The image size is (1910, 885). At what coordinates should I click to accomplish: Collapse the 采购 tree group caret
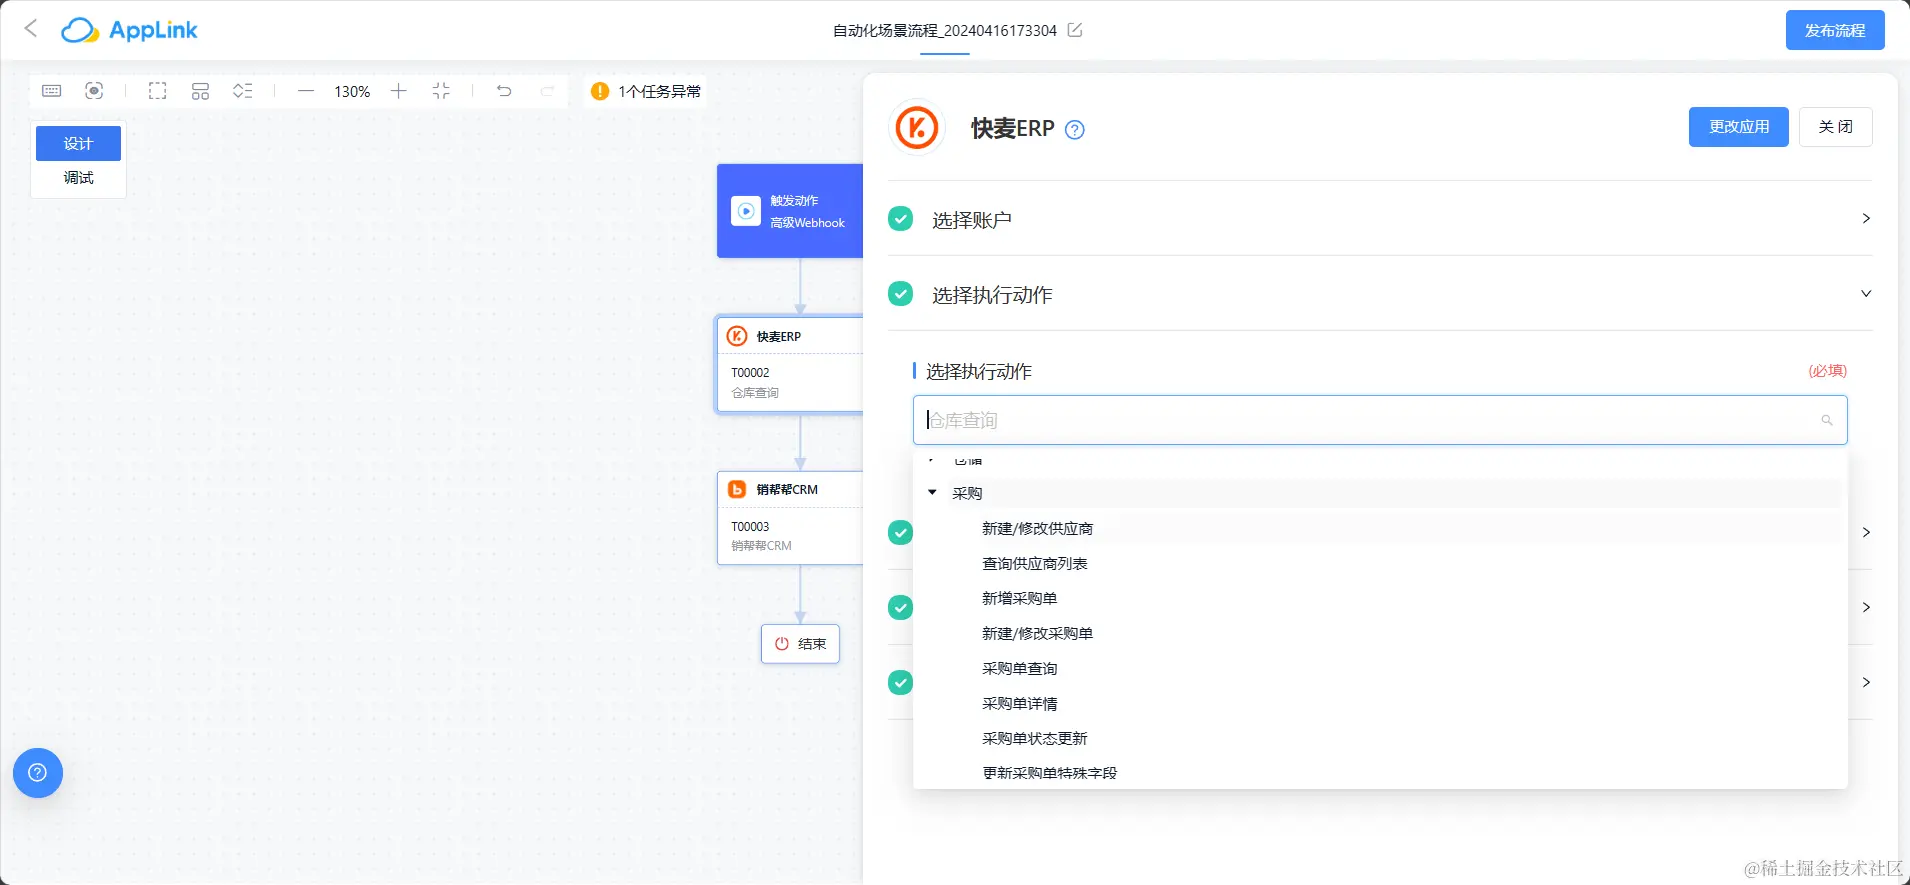[932, 492]
